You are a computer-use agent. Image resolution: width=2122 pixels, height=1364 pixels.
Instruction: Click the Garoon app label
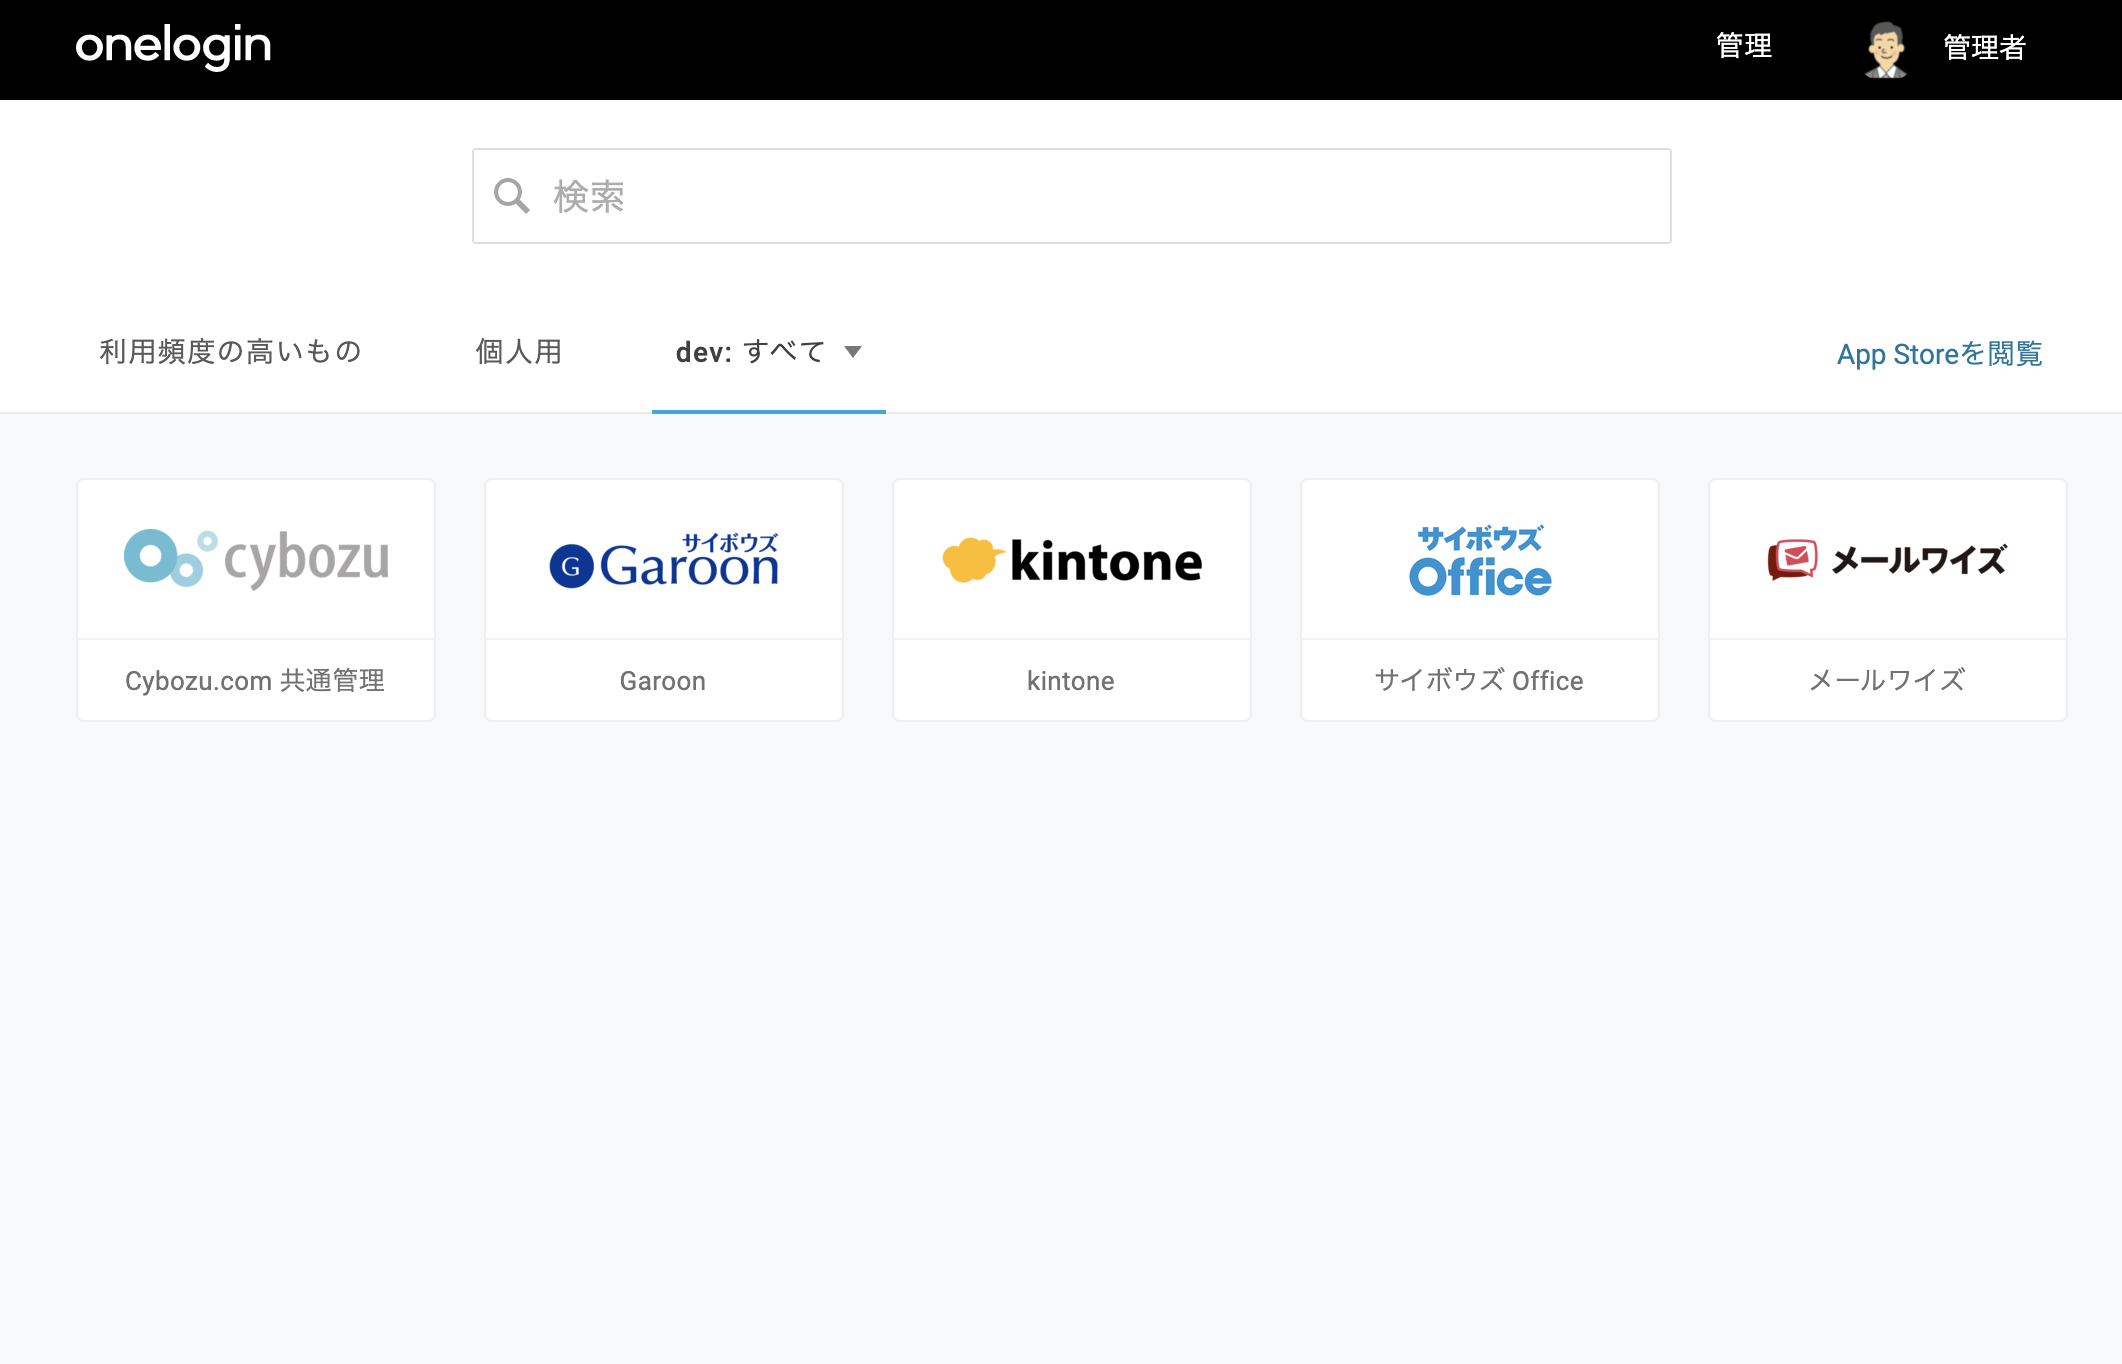pyautogui.click(x=663, y=681)
